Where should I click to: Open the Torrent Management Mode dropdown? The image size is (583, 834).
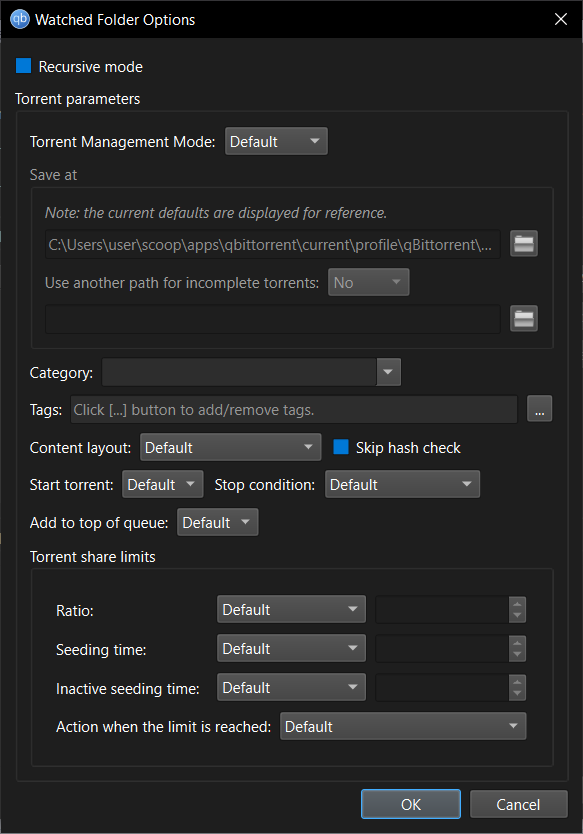tap(276, 141)
